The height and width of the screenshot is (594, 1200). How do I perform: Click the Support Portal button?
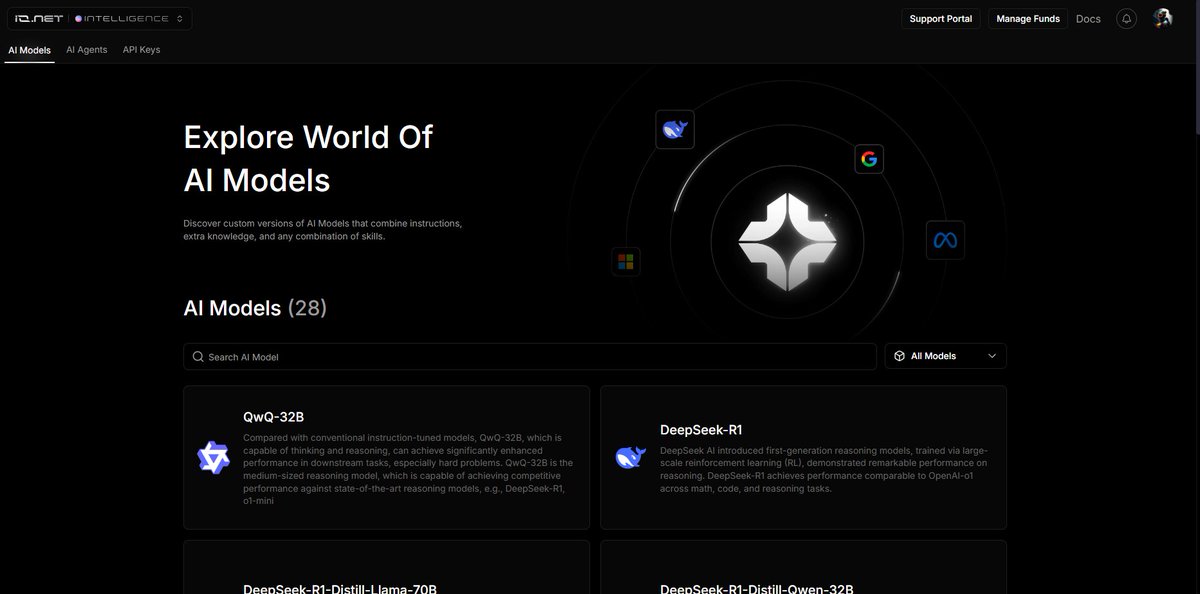coord(941,18)
